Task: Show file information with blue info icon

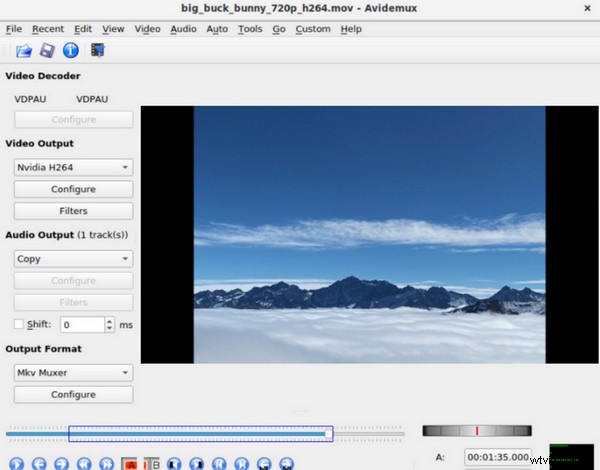Action: point(70,50)
